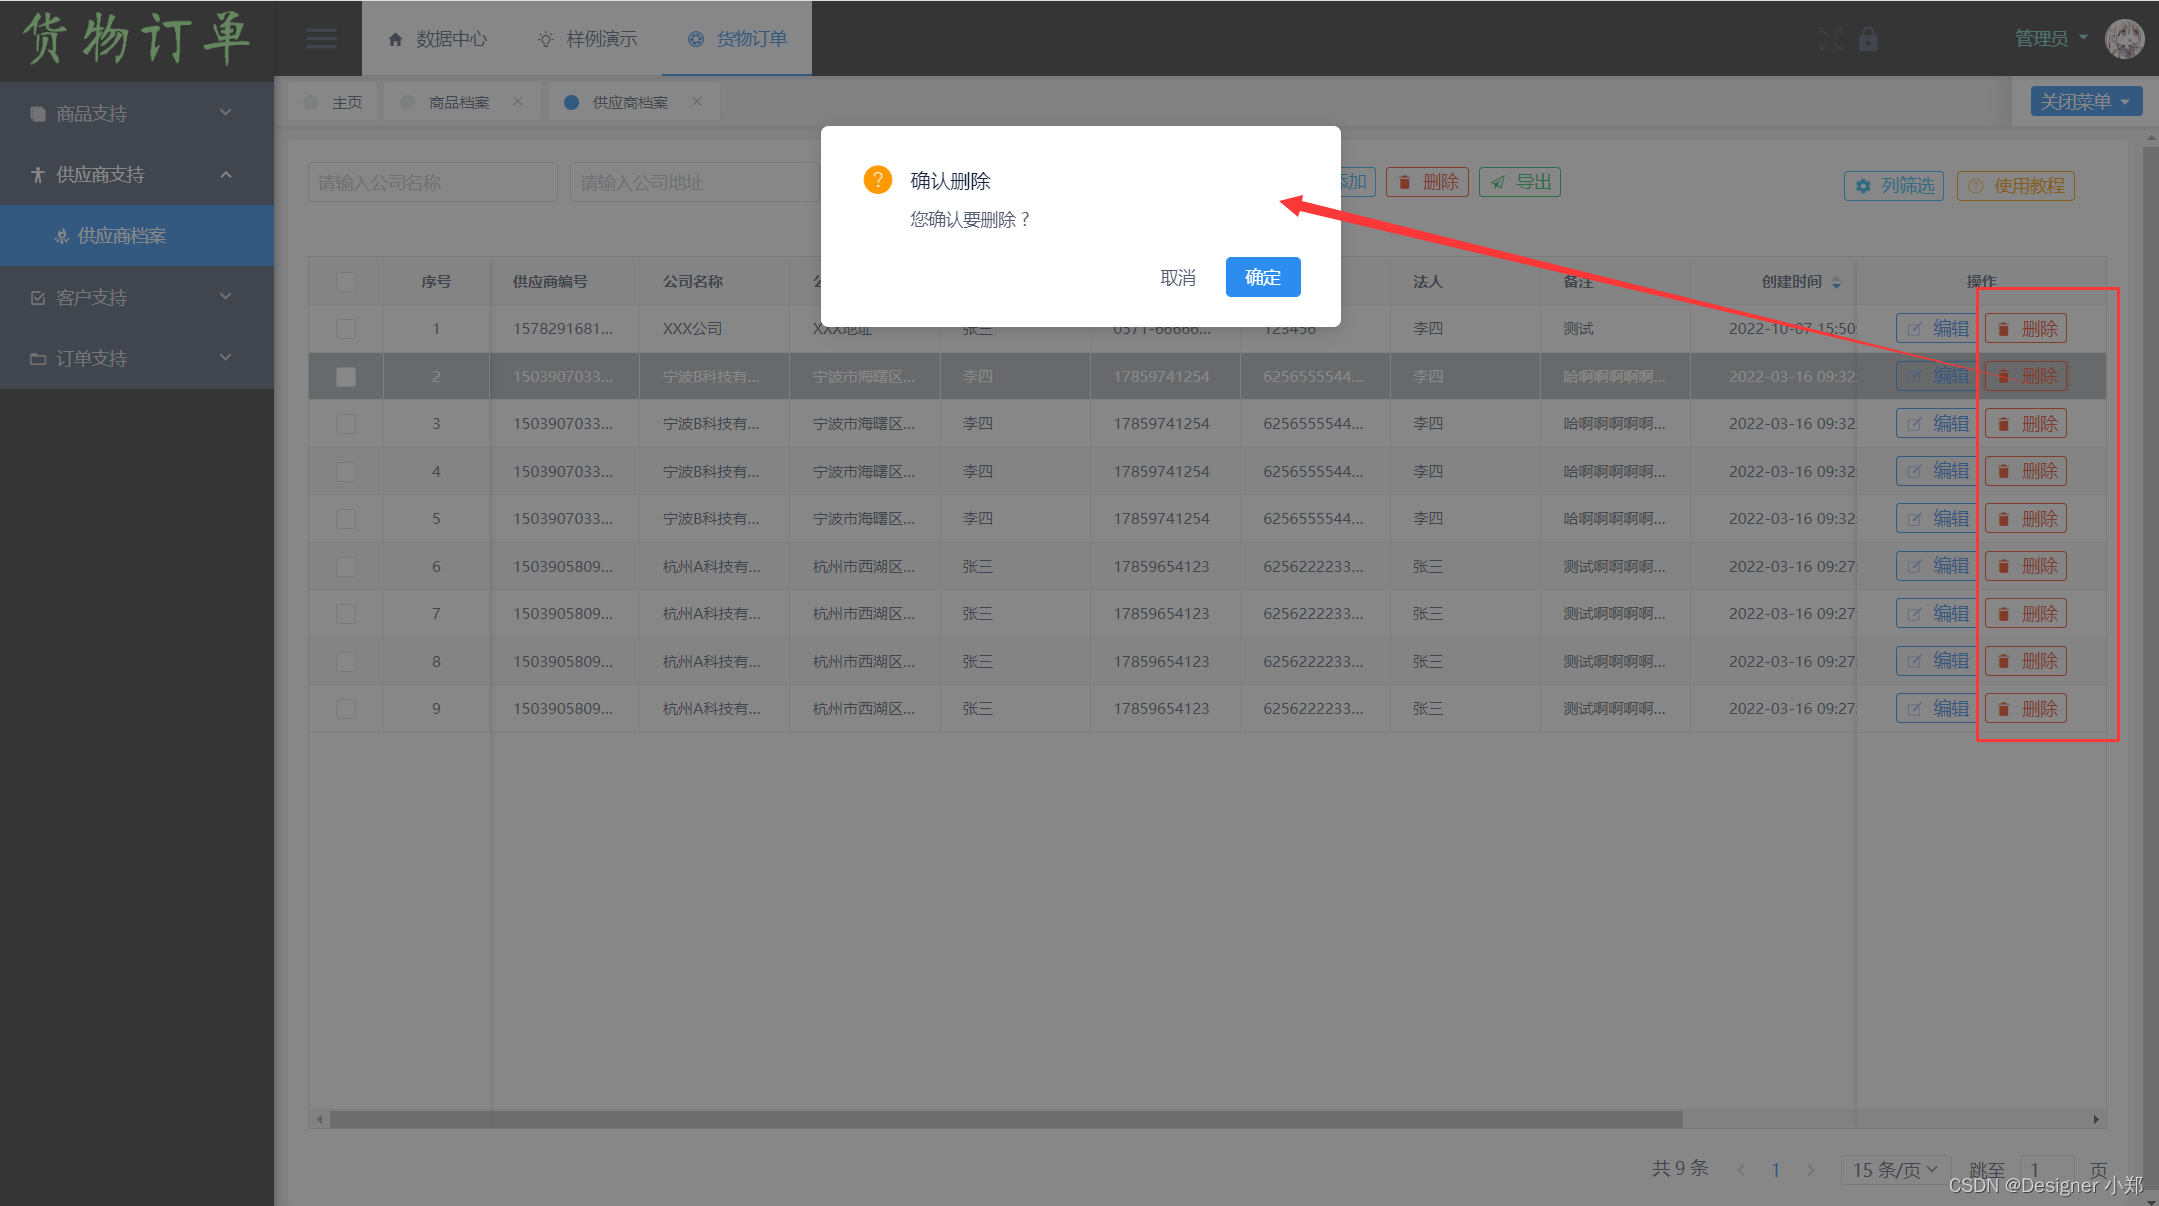Click the orange question mark dialog icon
Viewport: 2159px width, 1206px height.
(x=877, y=180)
